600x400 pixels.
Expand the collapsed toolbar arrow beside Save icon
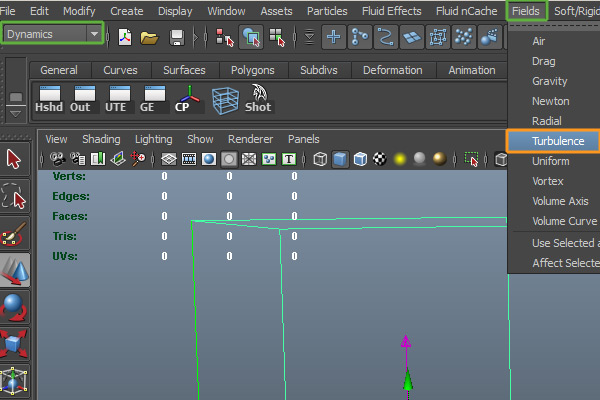[196, 38]
